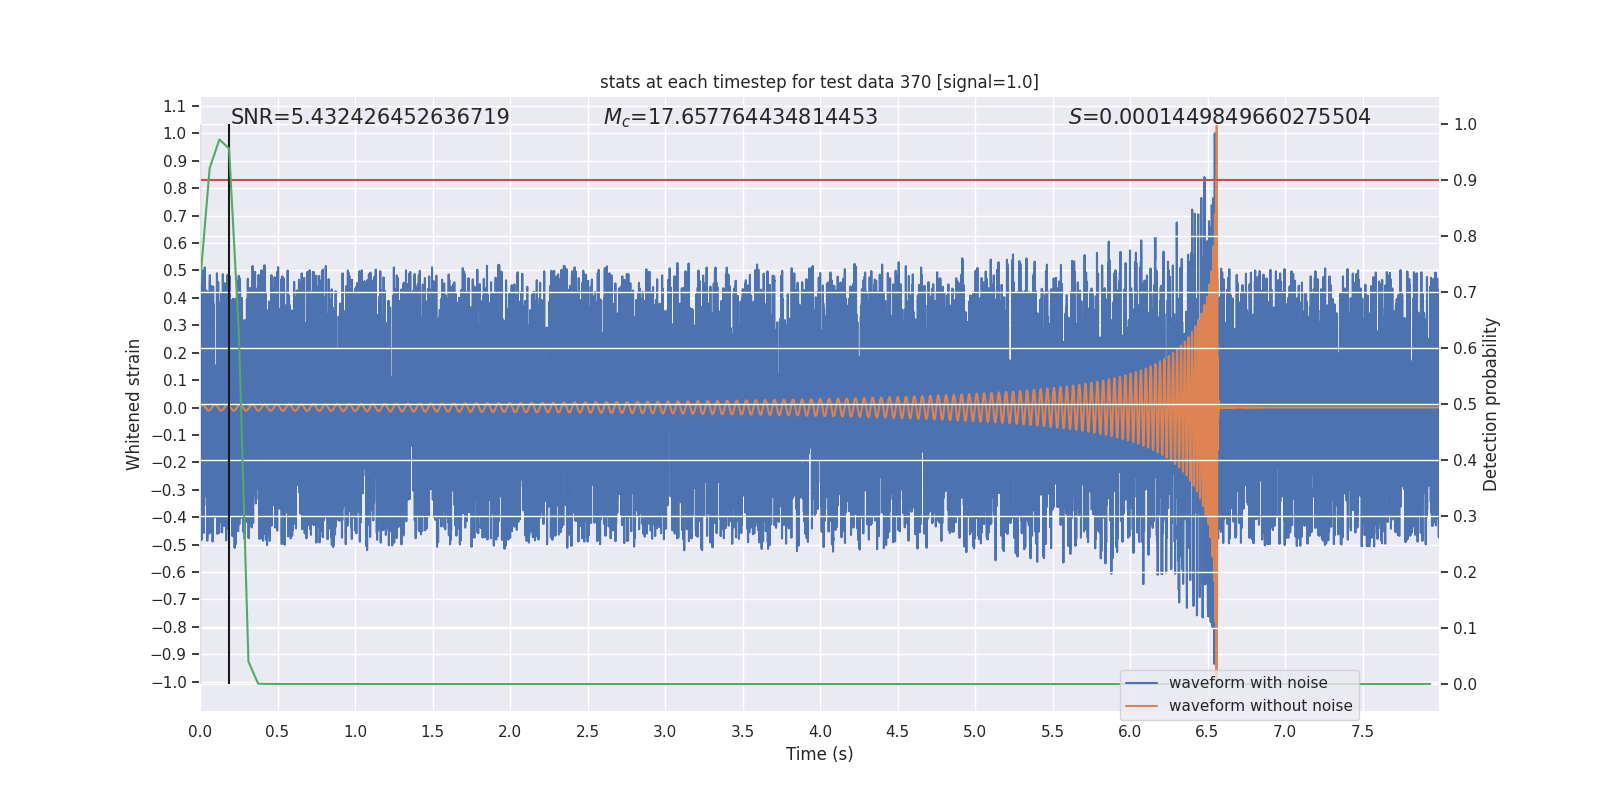Click the 6.5 tick on the time axis

coord(1207,731)
